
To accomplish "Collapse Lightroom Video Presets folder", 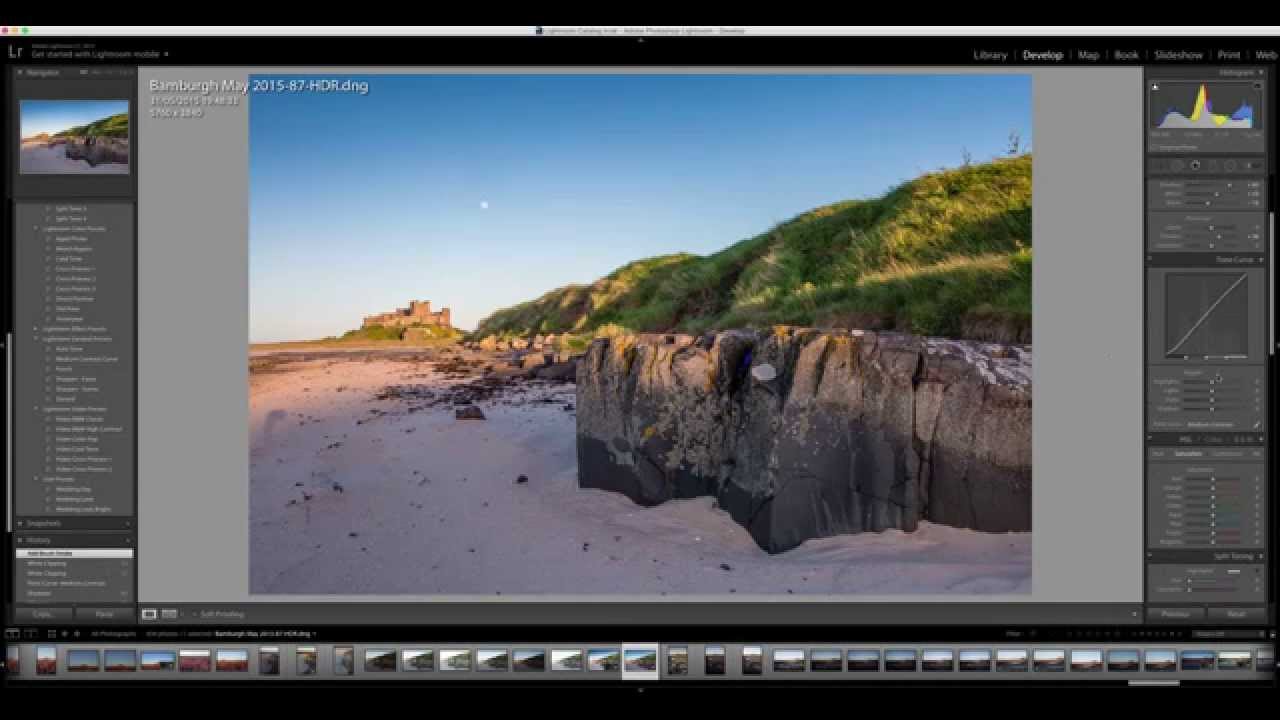I will (x=37, y=408).
